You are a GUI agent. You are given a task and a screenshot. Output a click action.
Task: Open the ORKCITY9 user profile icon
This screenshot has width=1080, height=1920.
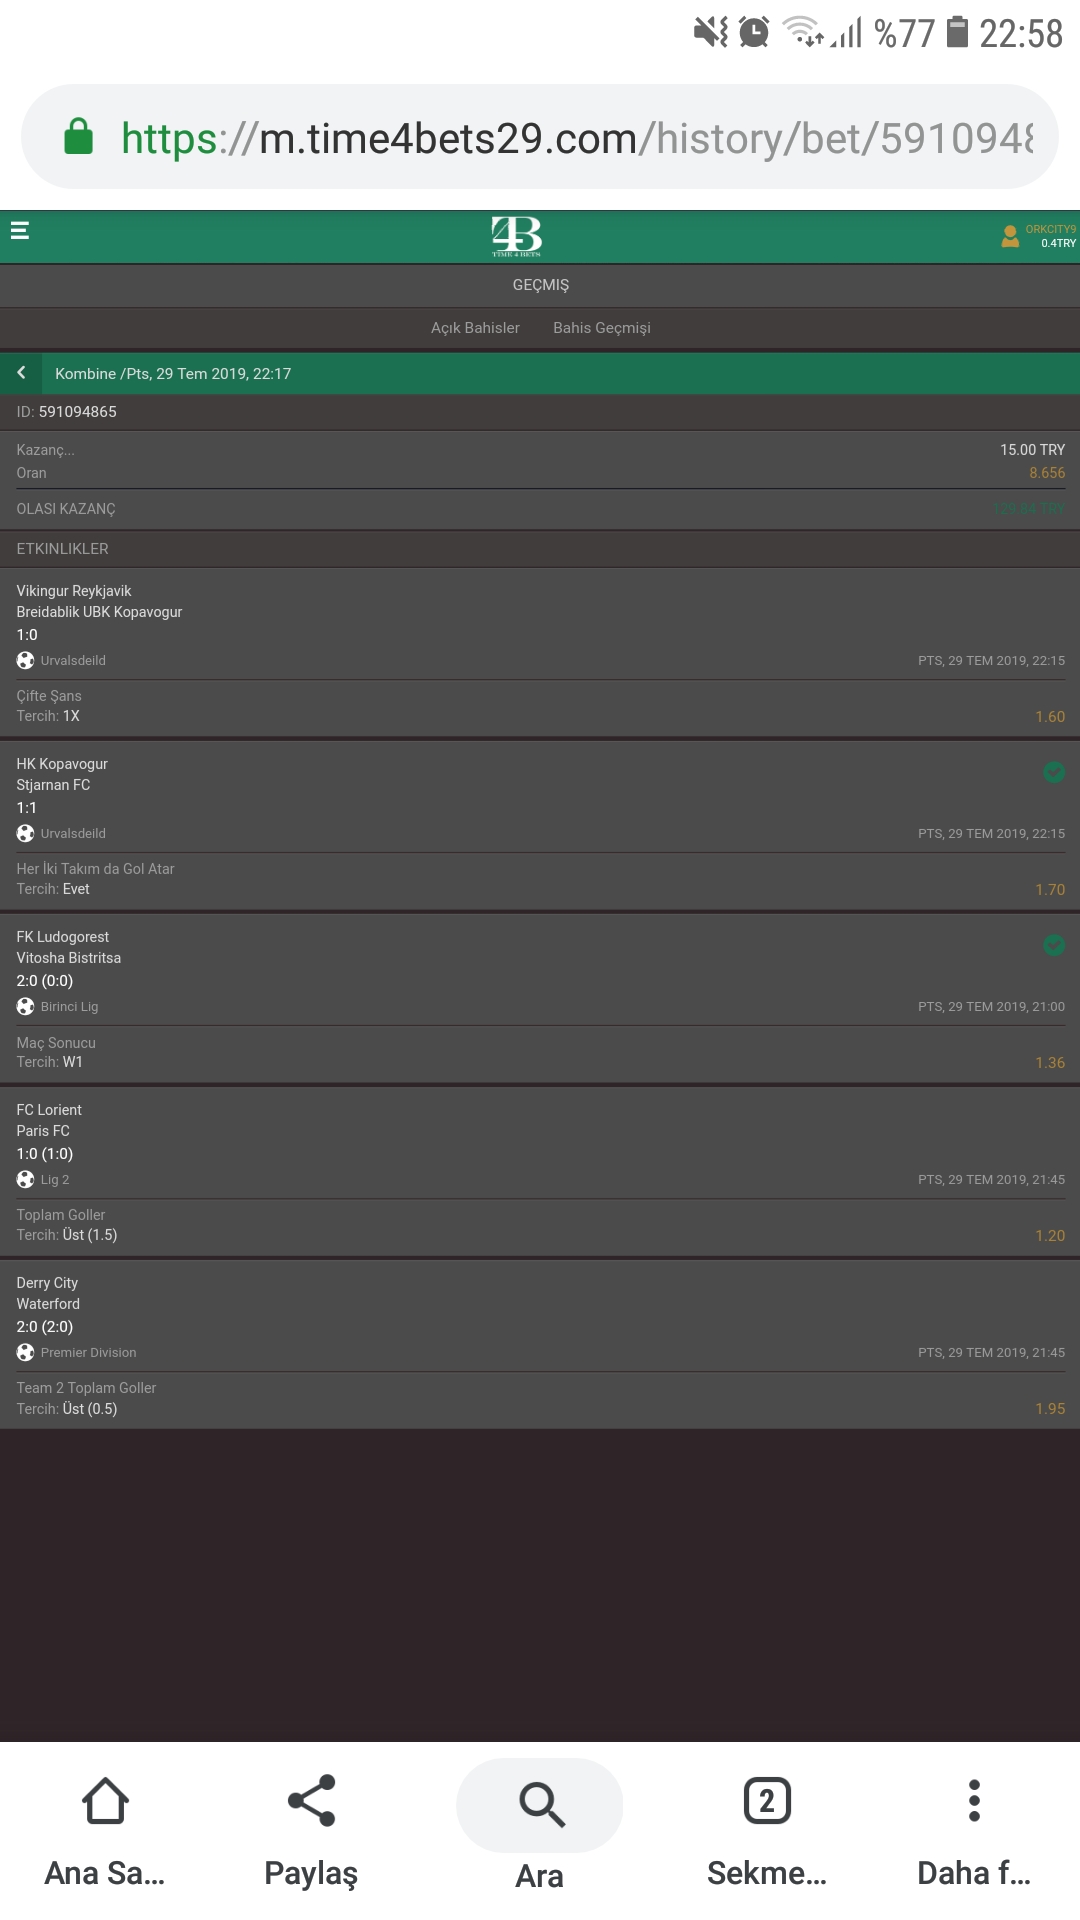coord(1010,236)
